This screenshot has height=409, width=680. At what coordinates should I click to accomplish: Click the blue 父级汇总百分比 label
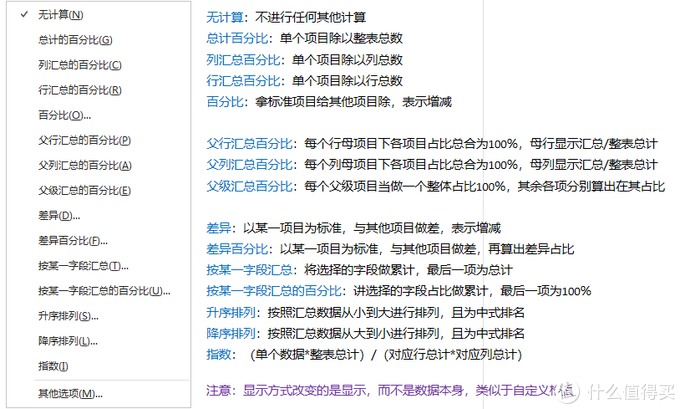point(249,186)
